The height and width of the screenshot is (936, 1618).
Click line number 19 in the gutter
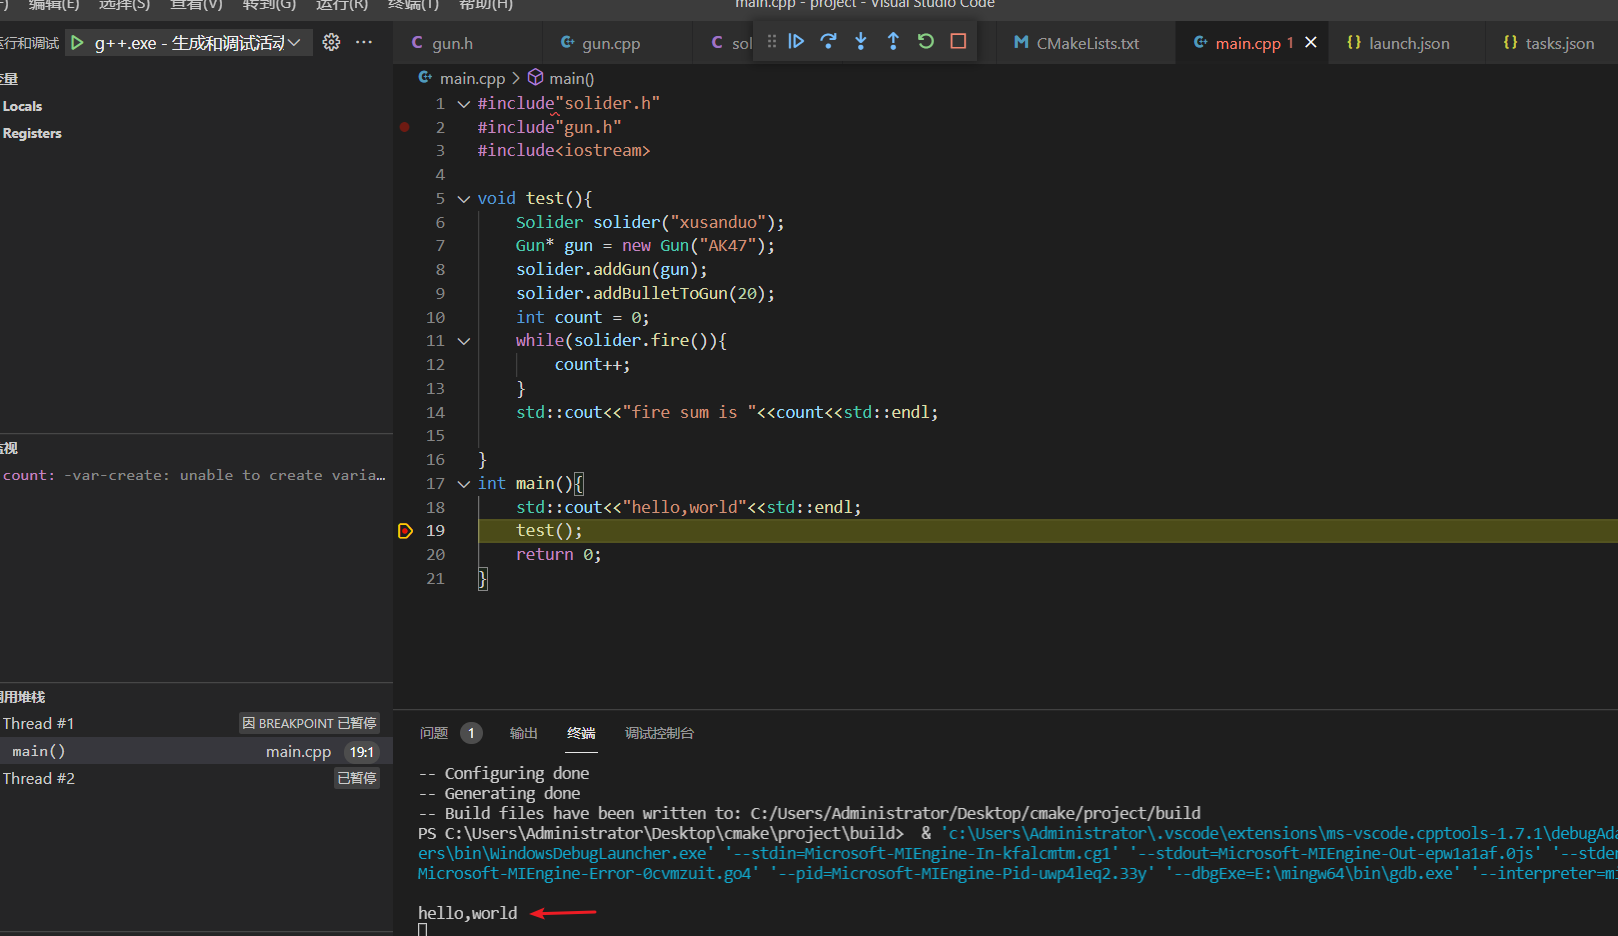pyautogui.click(x=436, y=531)
